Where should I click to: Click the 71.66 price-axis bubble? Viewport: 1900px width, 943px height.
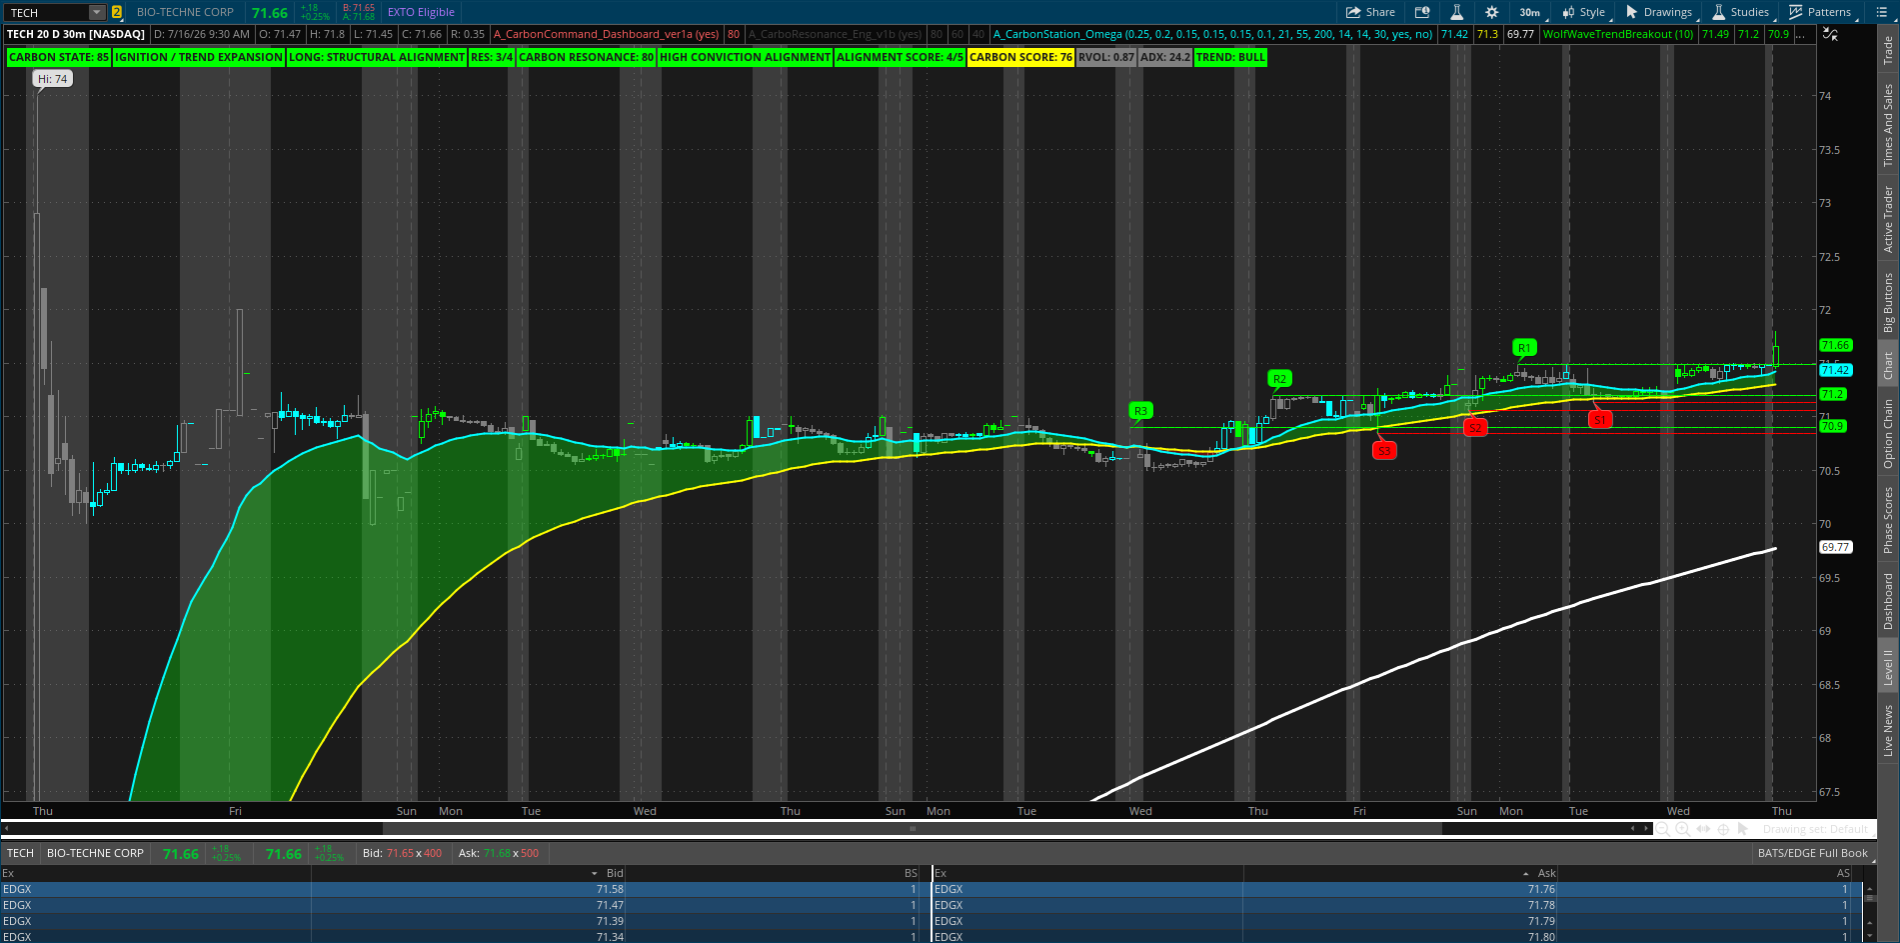[x=1836, y=345]
